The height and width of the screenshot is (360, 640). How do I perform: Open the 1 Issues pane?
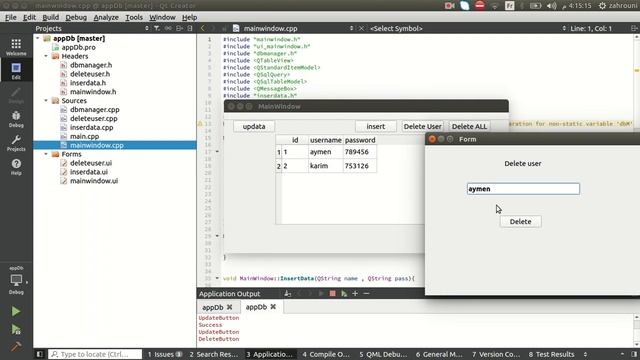click(164, 354)
